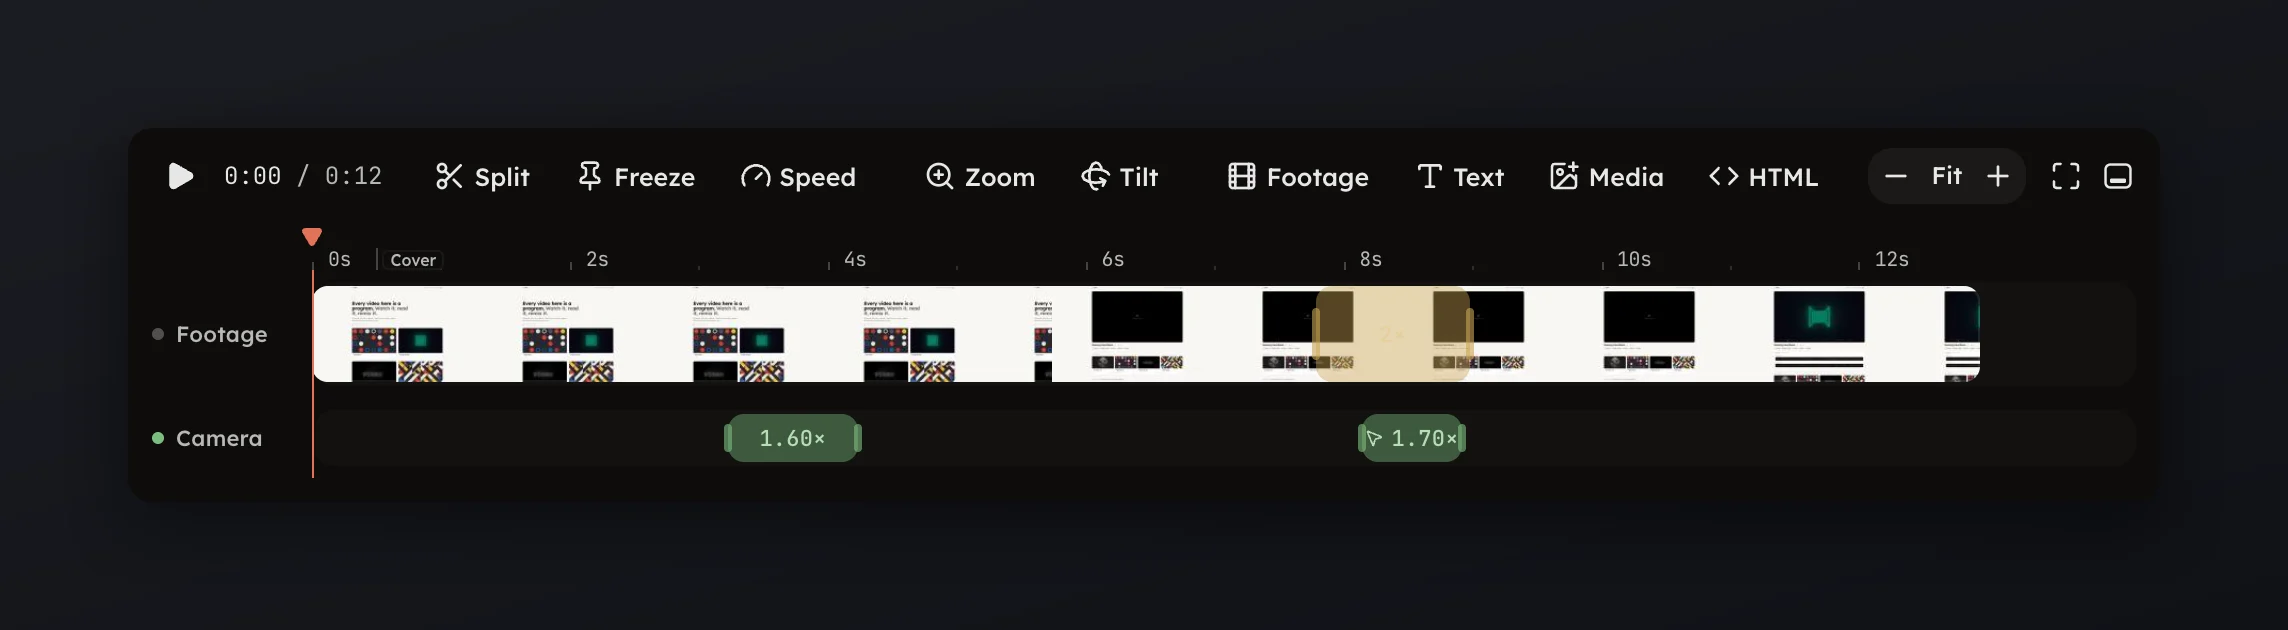
Task: Select the 1.70× camera zoom clip
Action: coord(1412,438)
